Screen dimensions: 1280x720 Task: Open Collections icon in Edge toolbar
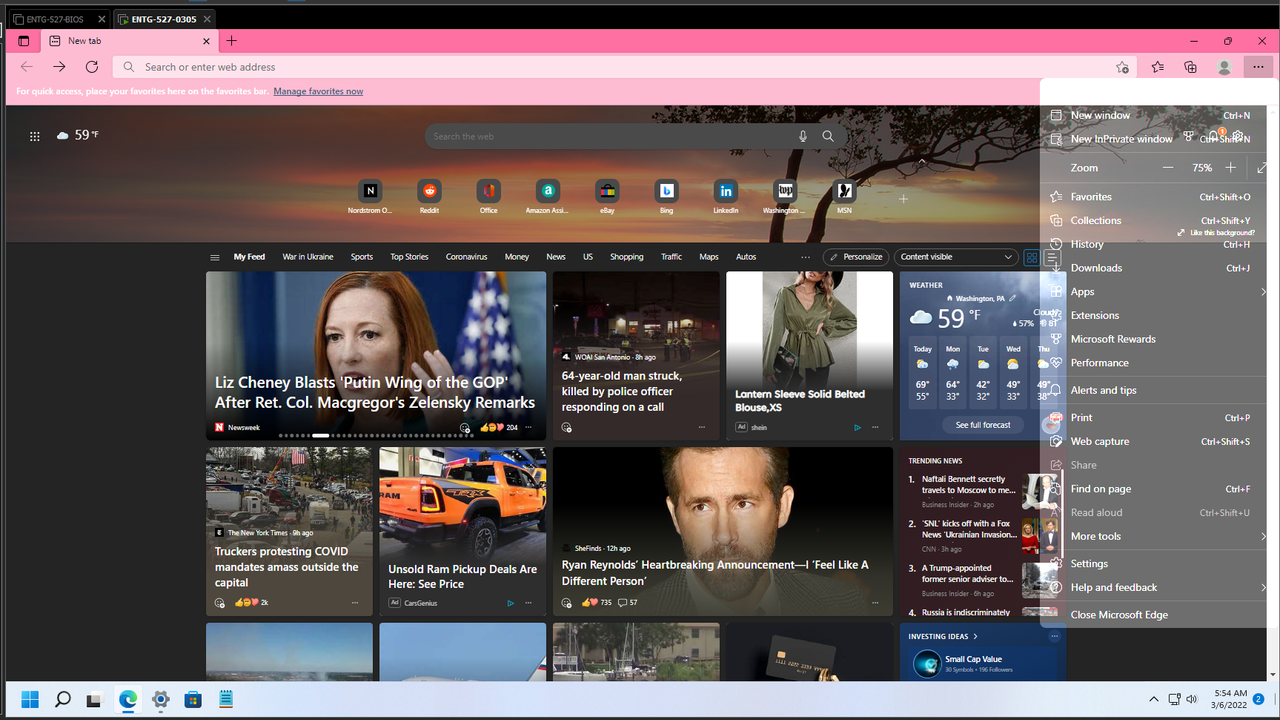[x=1190, y=67]
